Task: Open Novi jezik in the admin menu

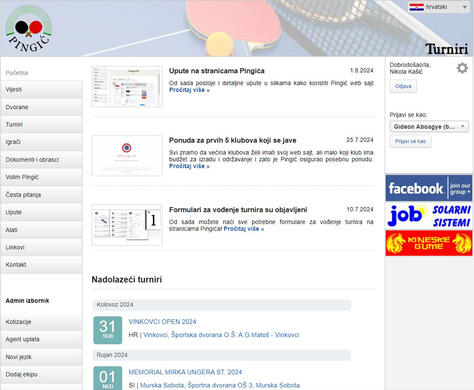Action: pyautogui.click(x=41, y=357)
